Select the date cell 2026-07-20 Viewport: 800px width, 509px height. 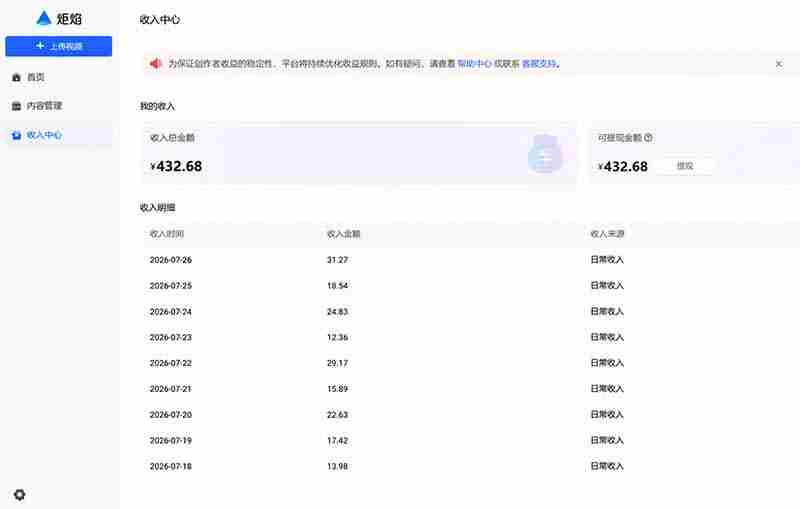point(170,415)
